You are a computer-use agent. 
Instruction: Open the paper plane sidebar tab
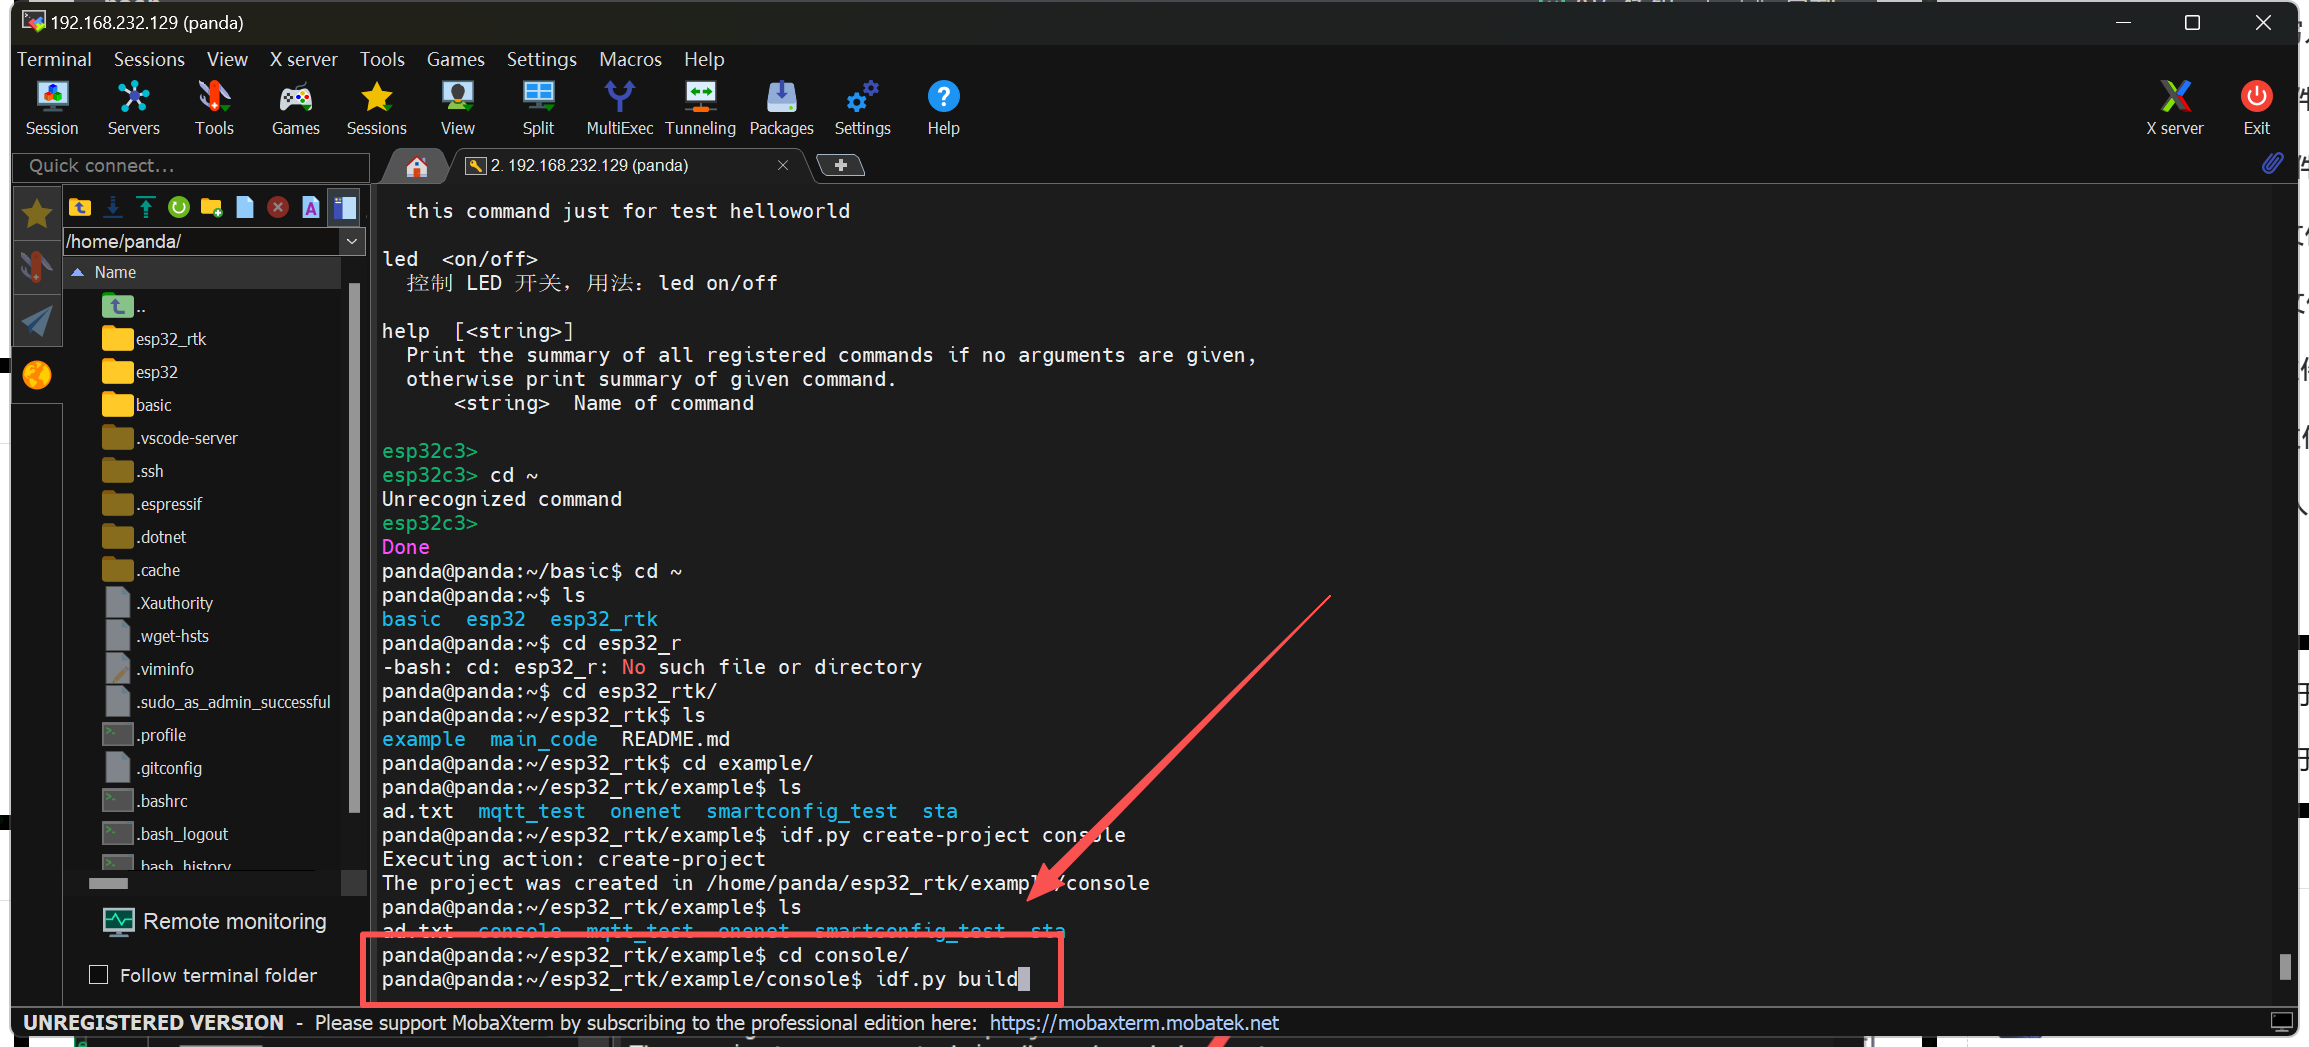[37, 321]
